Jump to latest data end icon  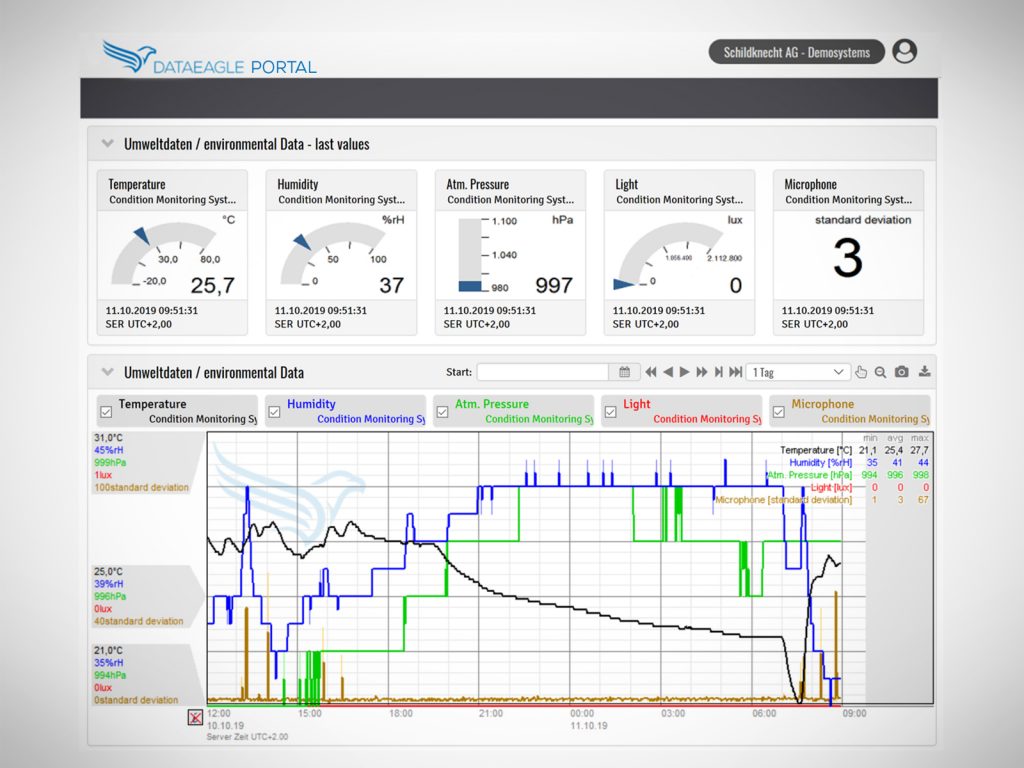736,372
